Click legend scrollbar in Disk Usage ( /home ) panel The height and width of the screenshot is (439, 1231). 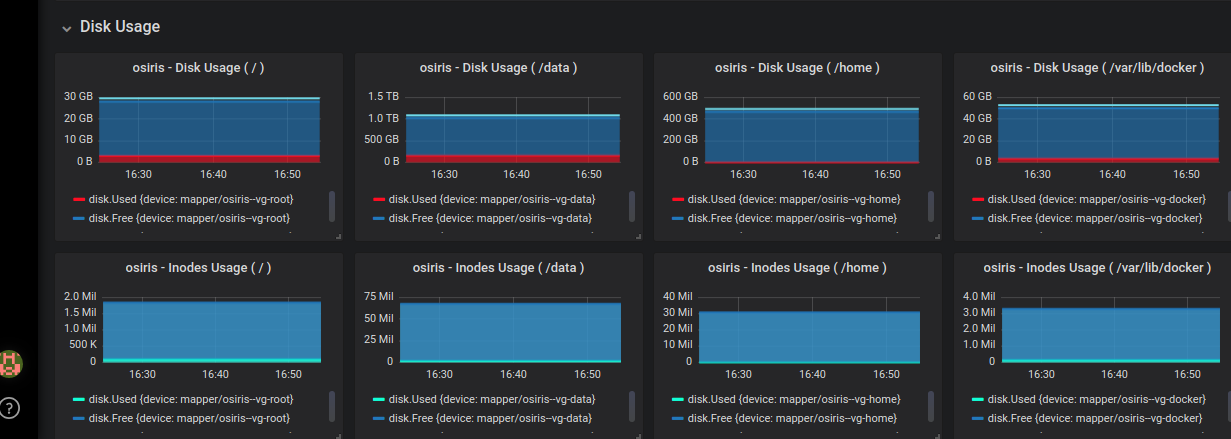(931, 207)
